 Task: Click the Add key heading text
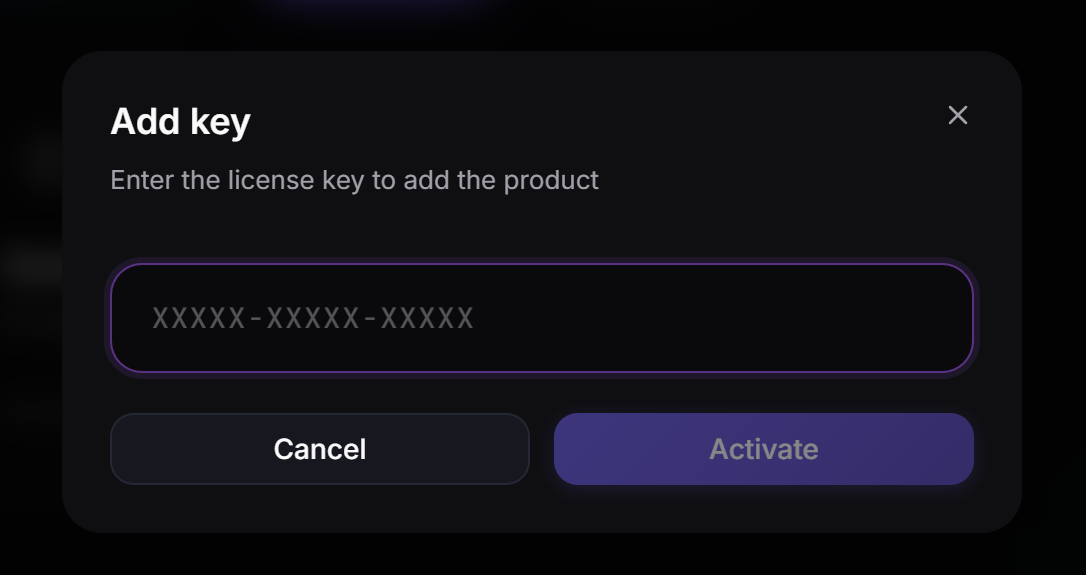(180, 122)
